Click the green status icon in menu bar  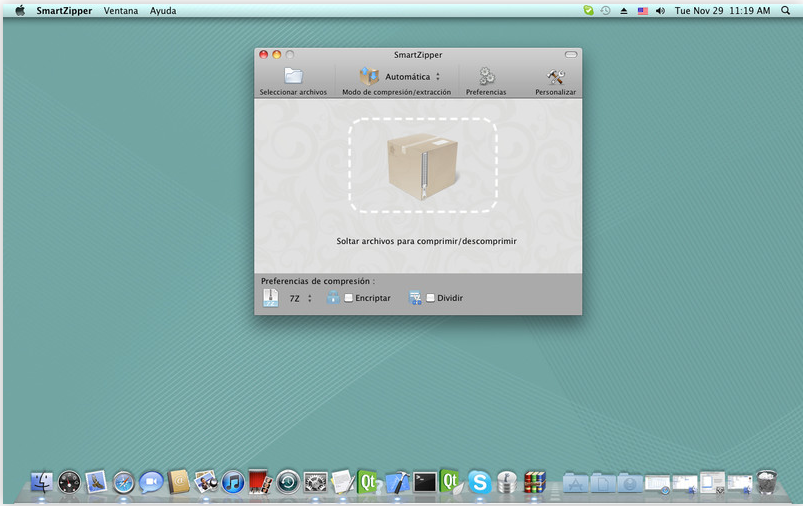tap(588, 10)
